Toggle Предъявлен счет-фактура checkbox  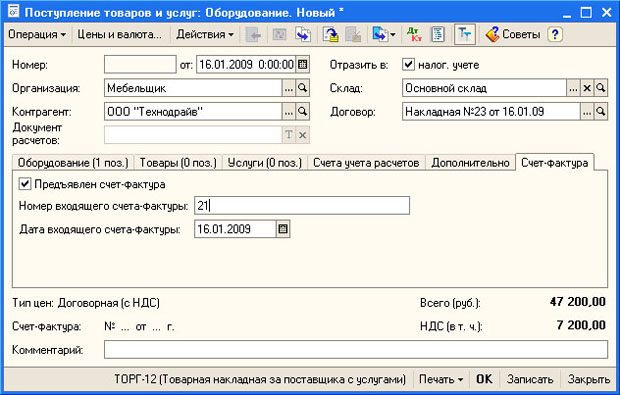click(x=25, y=184)
